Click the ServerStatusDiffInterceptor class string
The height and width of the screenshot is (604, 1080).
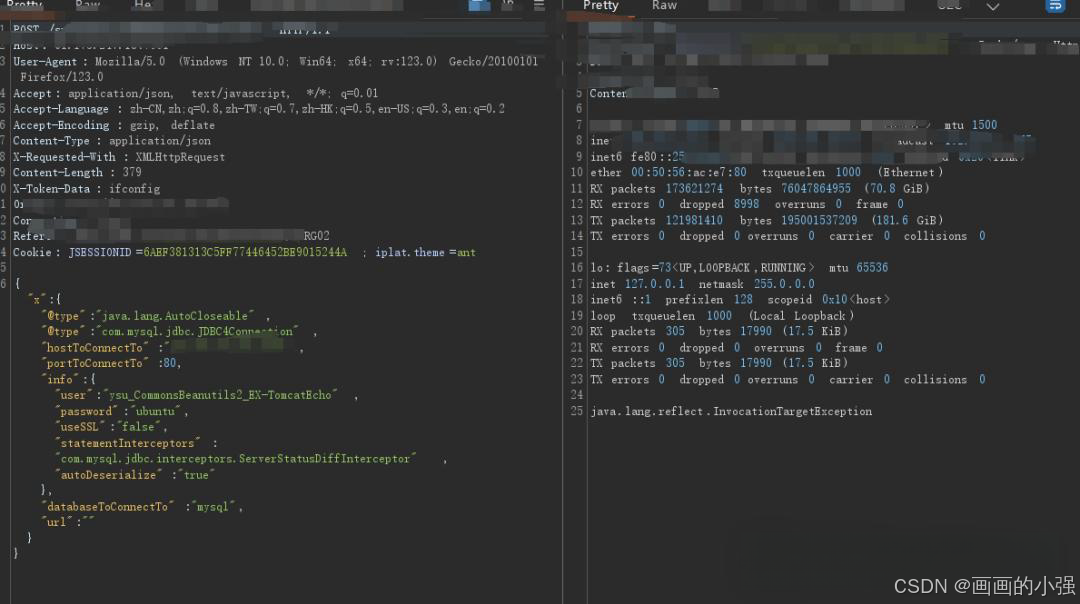(x=235, y=459)
